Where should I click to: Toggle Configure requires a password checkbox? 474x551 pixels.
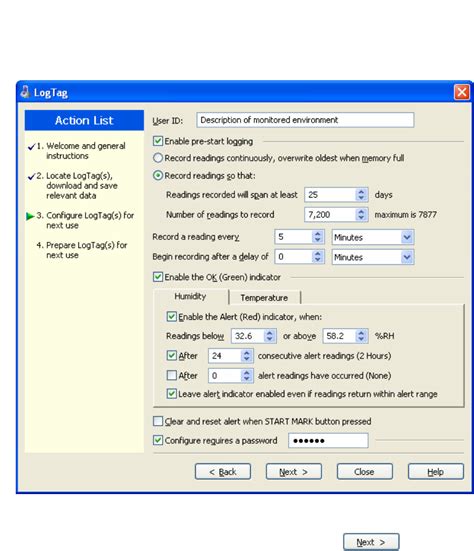tap(158, 440)
